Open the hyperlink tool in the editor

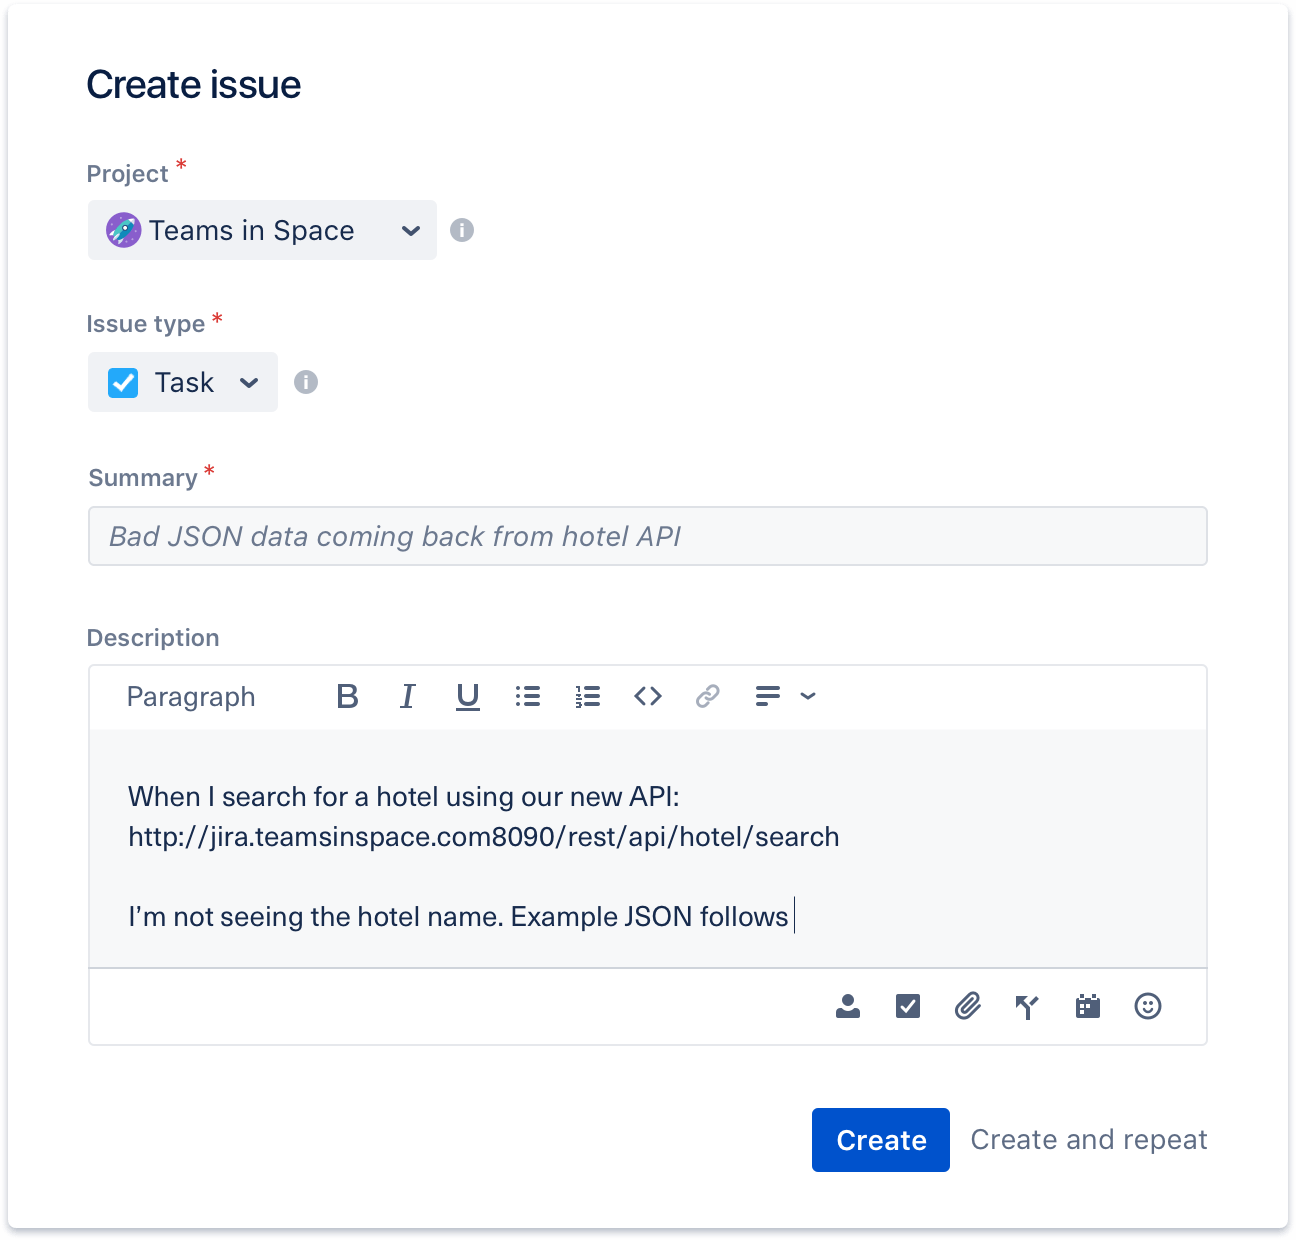(707, 696)
